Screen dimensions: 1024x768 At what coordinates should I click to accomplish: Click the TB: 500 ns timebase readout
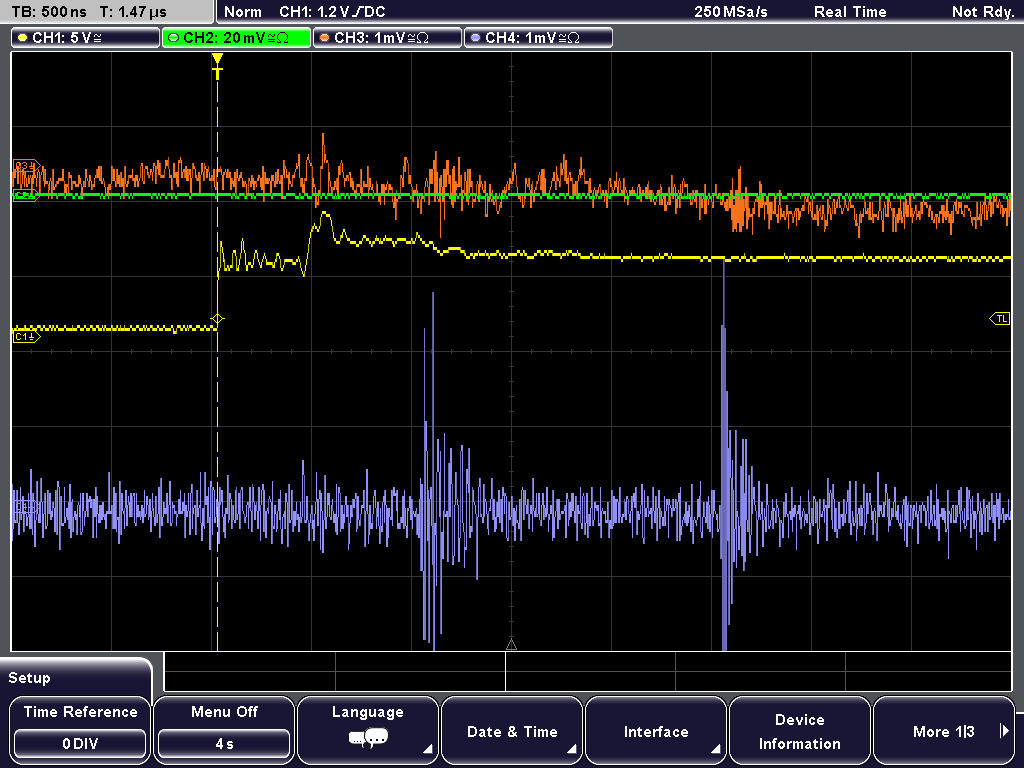pyautogui.click(x=50, y=12)
